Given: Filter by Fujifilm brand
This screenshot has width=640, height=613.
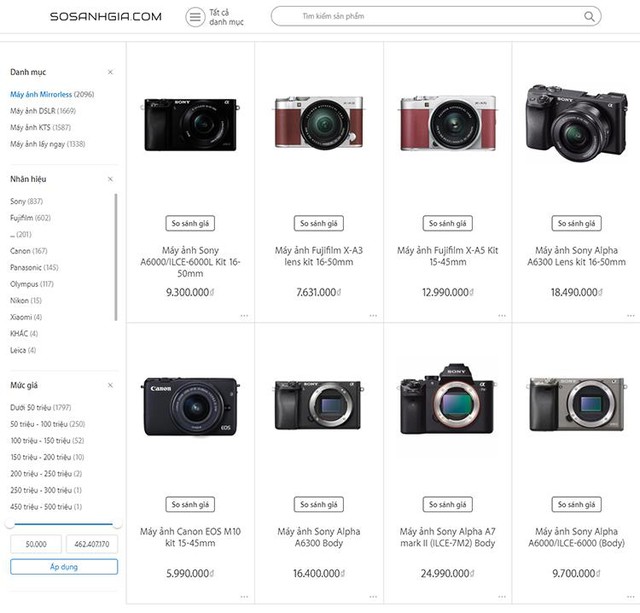Looking at the screenshot, I should click(30, 218).
